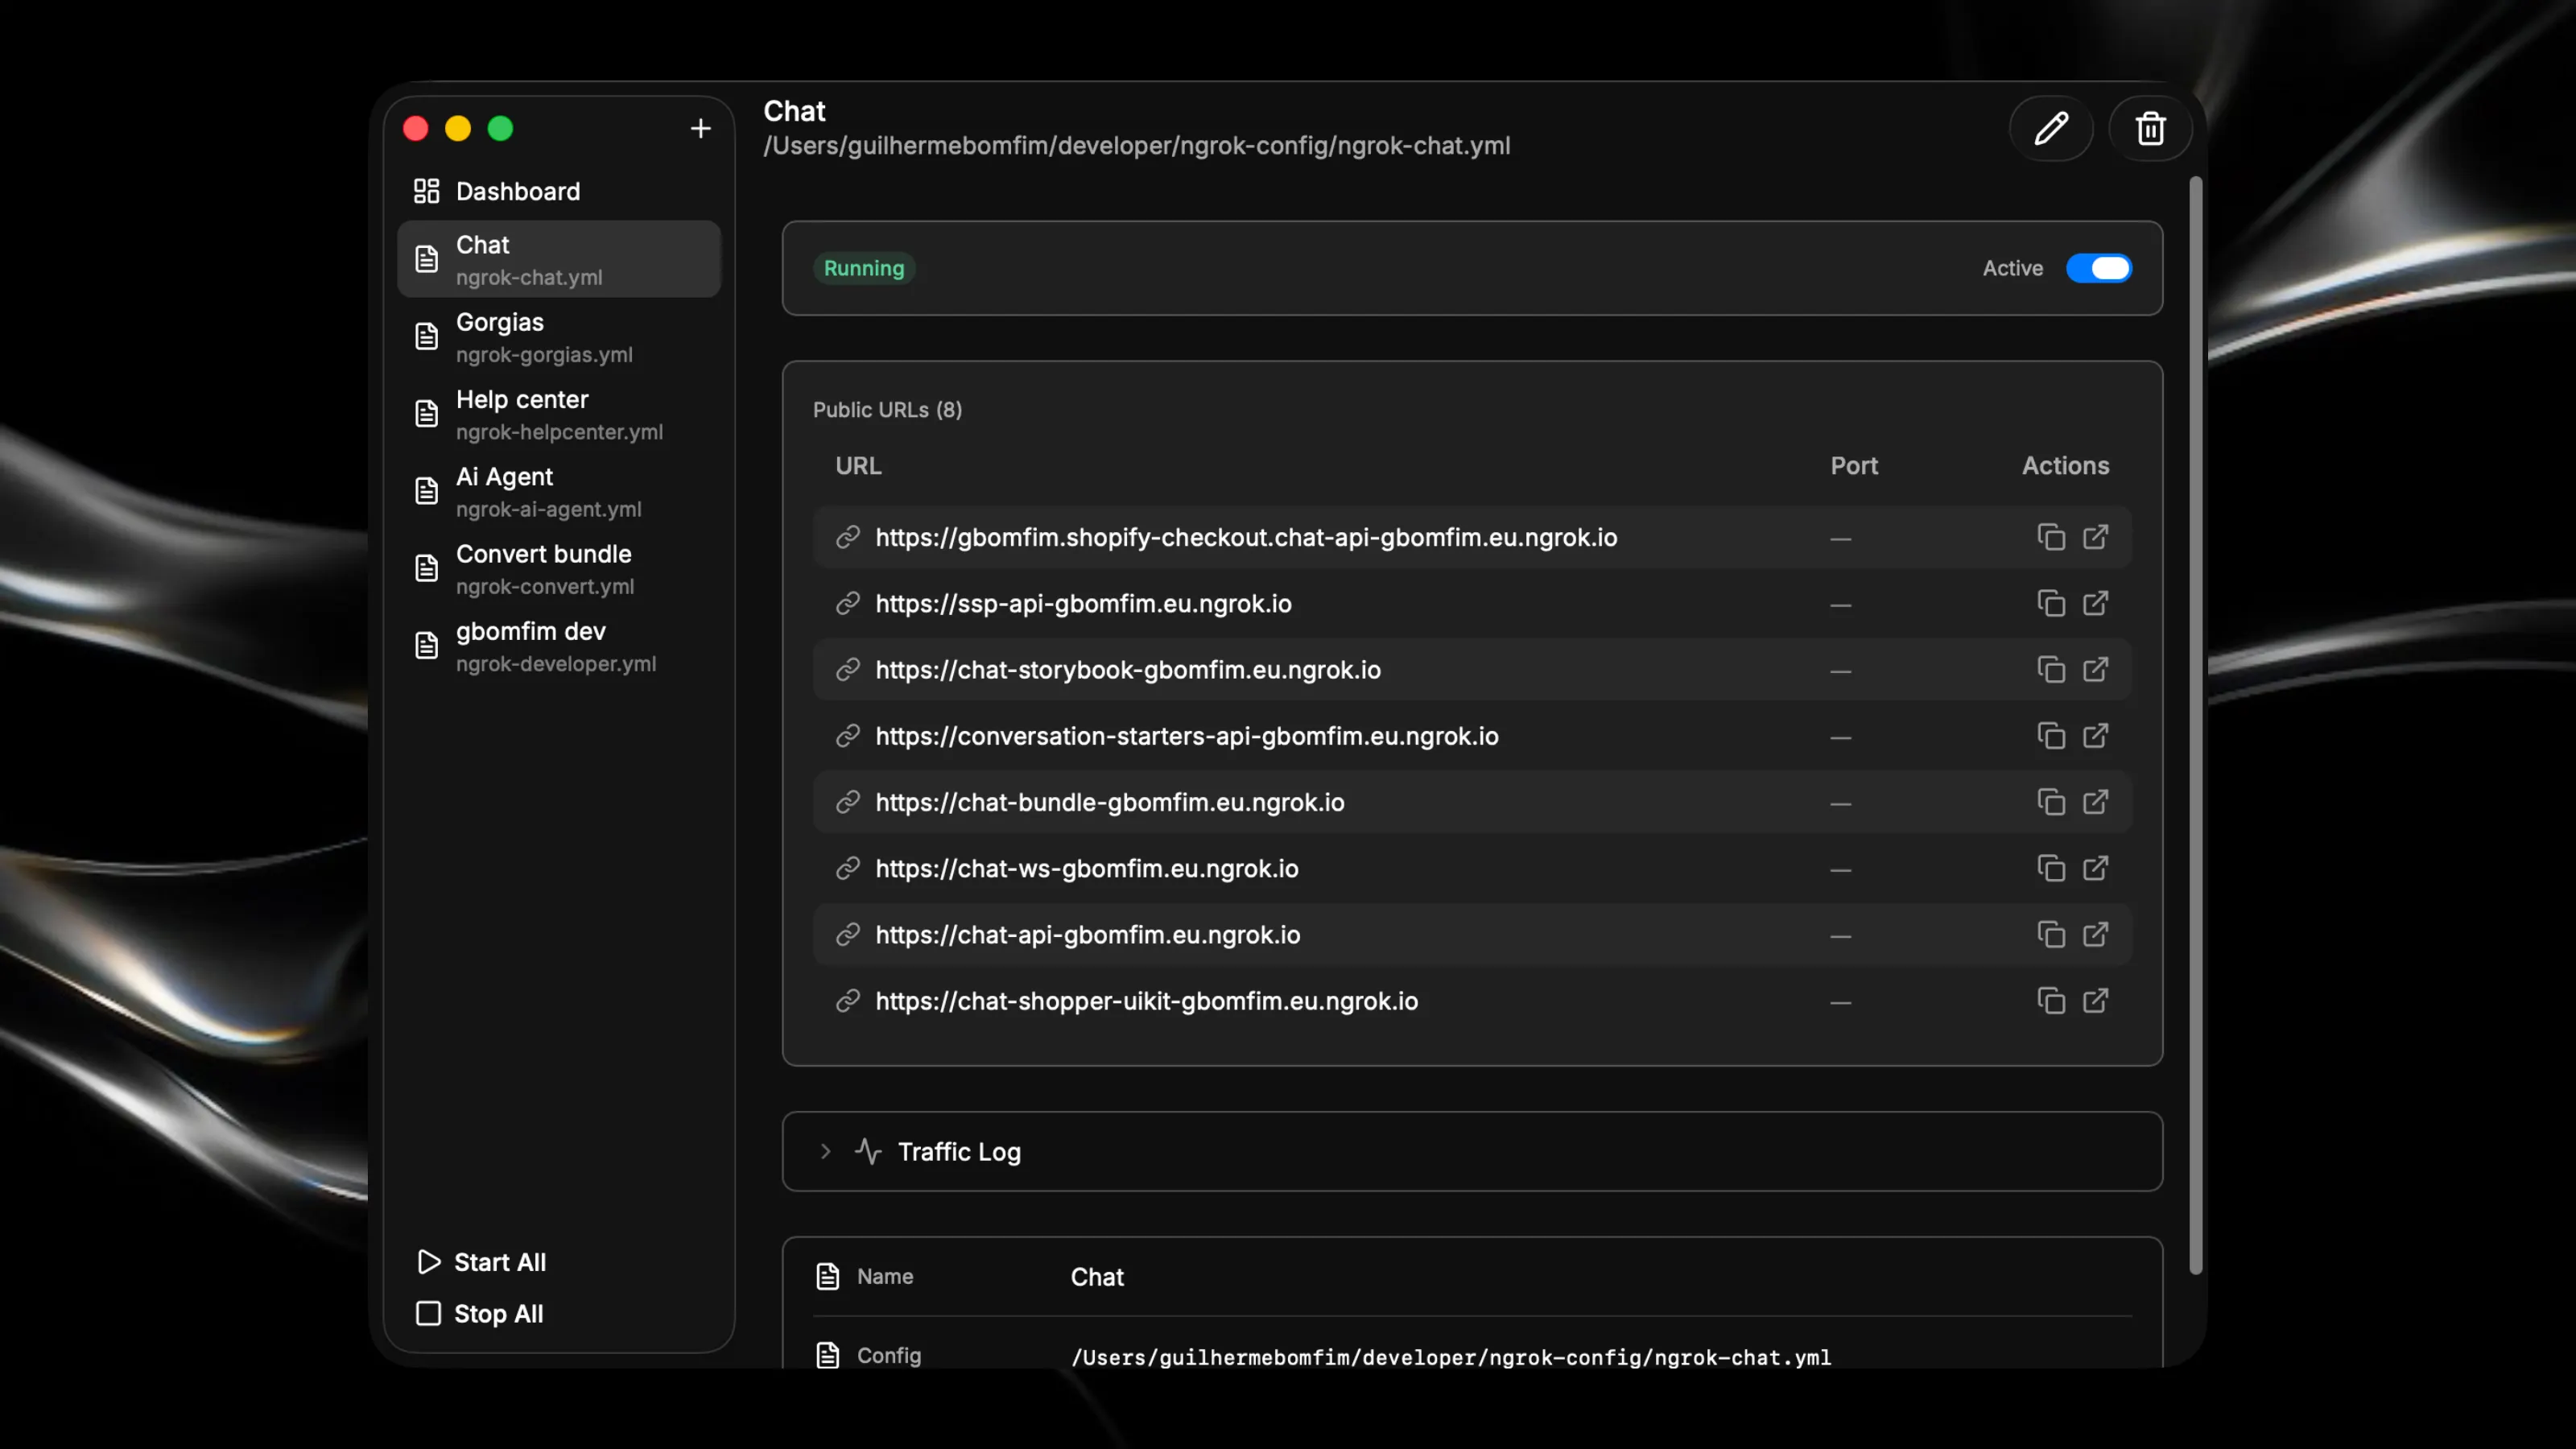Open chat-storybook URL externally
Viewport: 2576px width, 1449px height.
pyautogui.click(x=2096, y=670)
